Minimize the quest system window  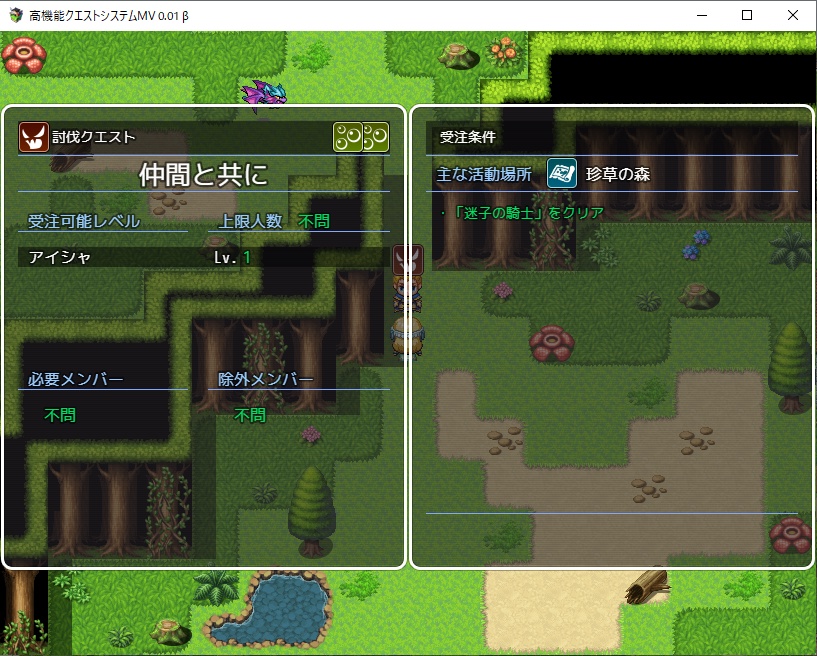[702, 15]
